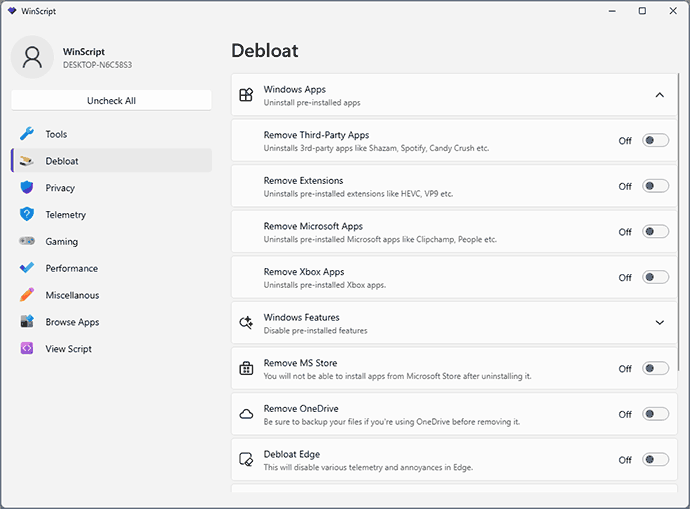Click the Privacy shield icon
The image size is (690, 509).
pyautogui.click(x=27, y=187)
